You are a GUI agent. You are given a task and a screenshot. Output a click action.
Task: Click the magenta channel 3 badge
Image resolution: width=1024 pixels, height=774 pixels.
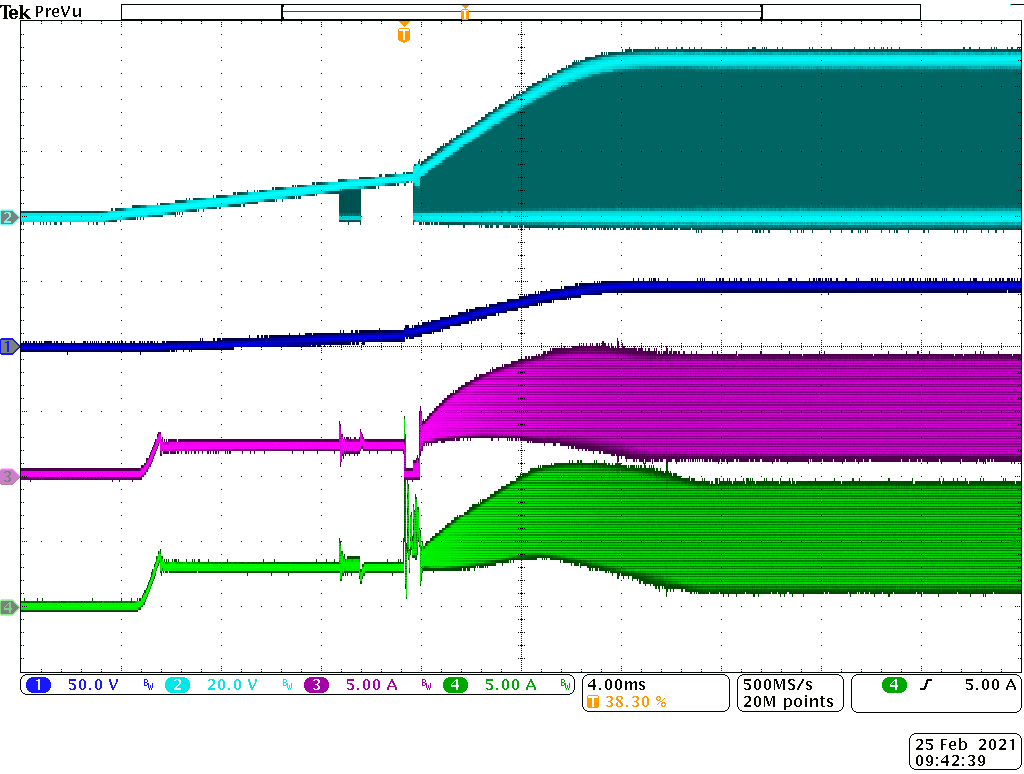pos(316,685)
